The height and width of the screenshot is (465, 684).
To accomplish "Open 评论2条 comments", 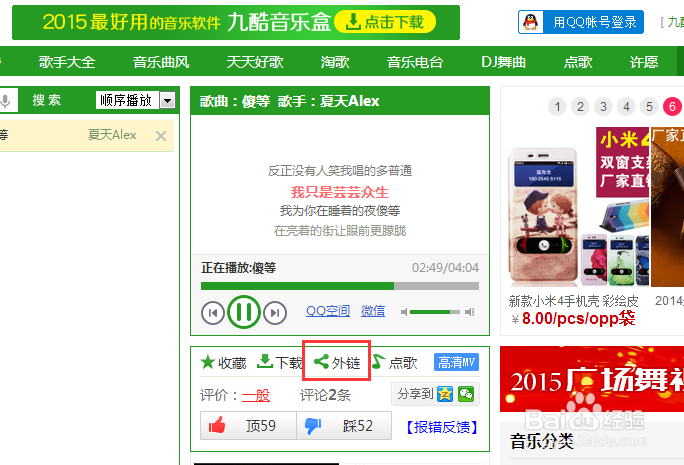I will 325,395.
